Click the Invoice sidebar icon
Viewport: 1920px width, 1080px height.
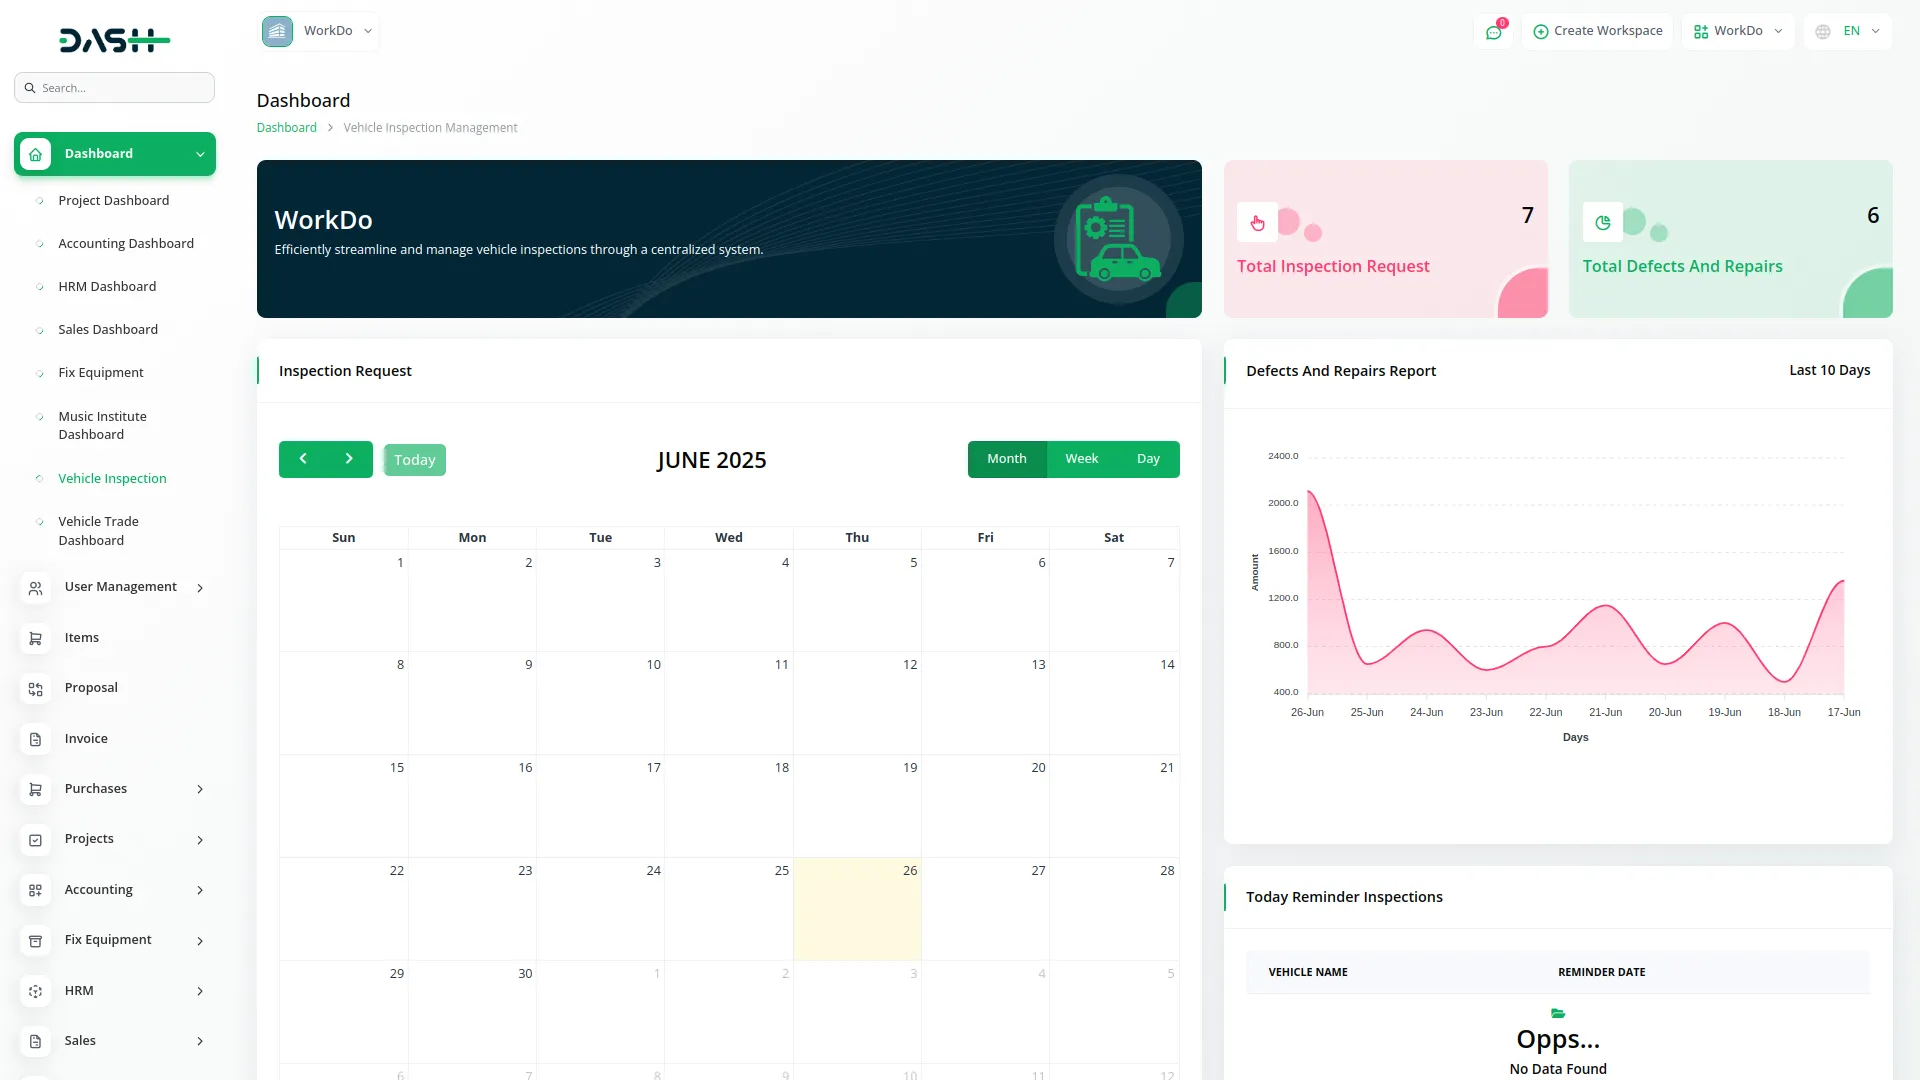click(35, 739)
